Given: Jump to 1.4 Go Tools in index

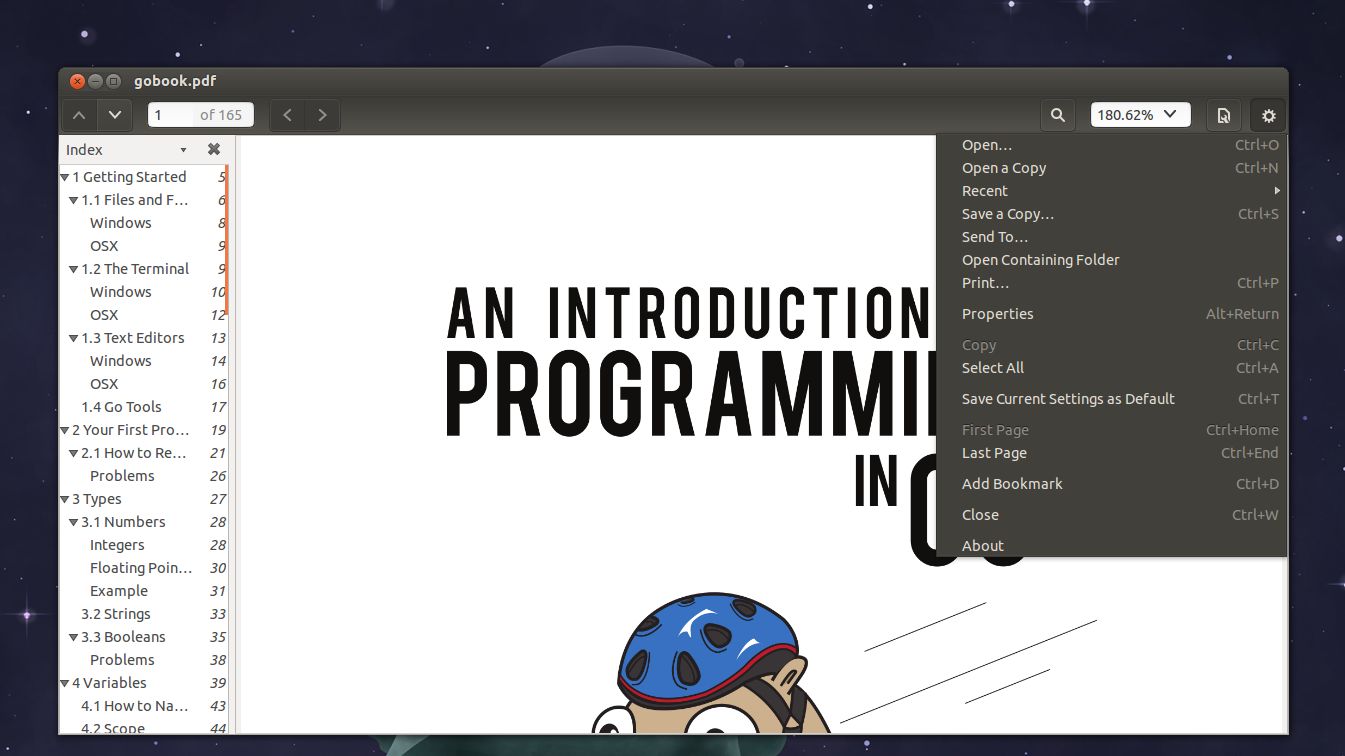Looking at the screenshot, I should click(x=121, y=407).
